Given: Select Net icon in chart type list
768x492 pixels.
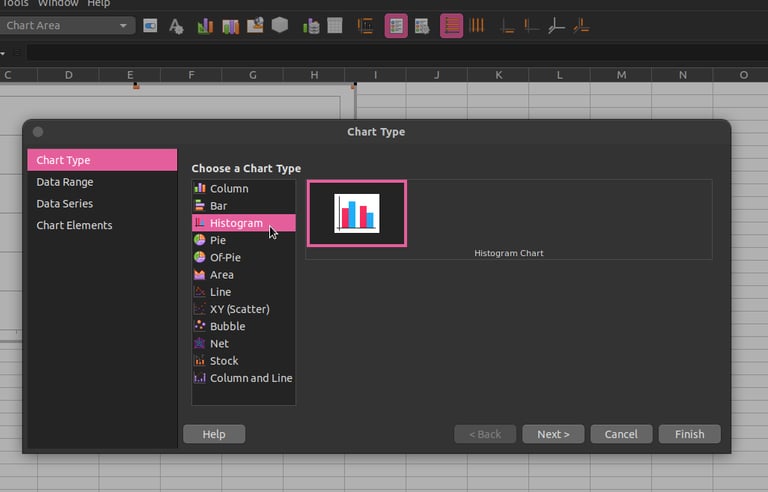Looking at the screenshot, I should point(199,343).
